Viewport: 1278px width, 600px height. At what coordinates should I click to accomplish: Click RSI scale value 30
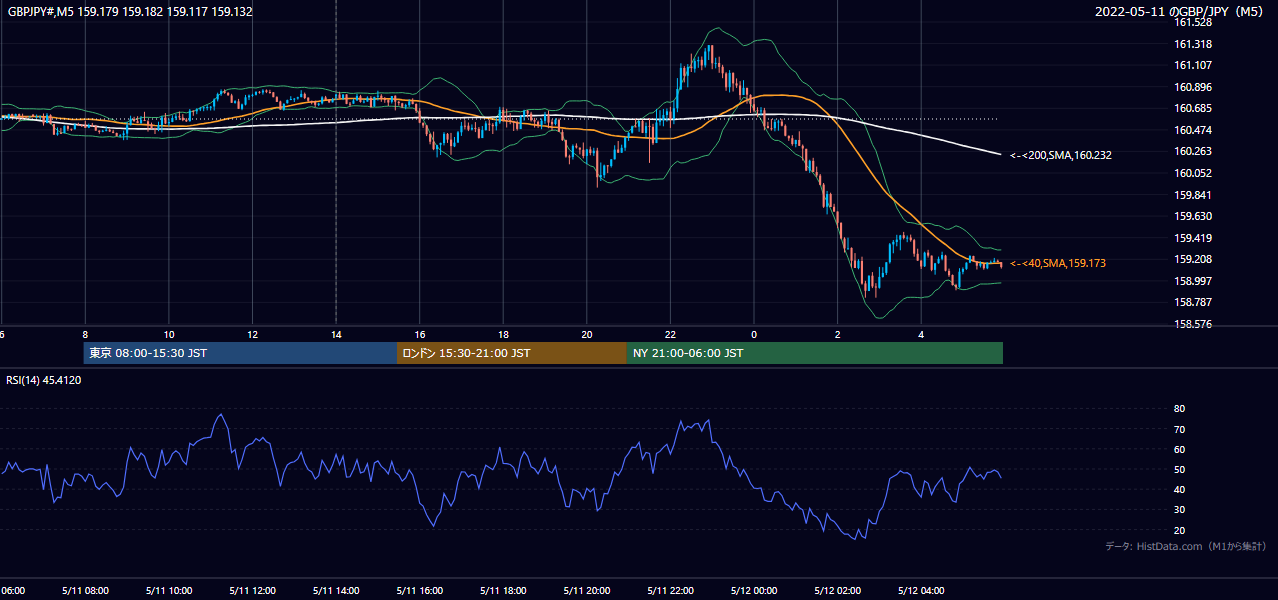pos(1179,510)
